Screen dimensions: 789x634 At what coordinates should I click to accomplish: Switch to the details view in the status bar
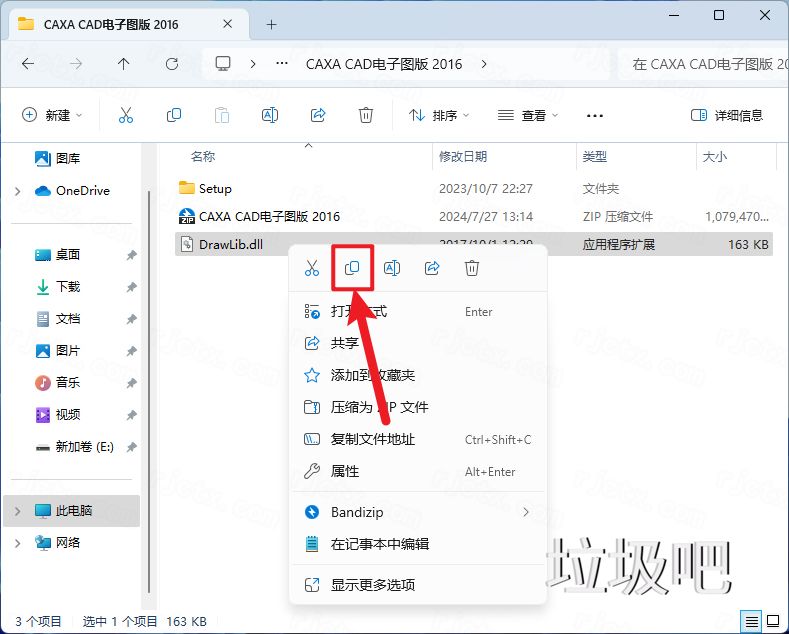click(x=752, y=621)
